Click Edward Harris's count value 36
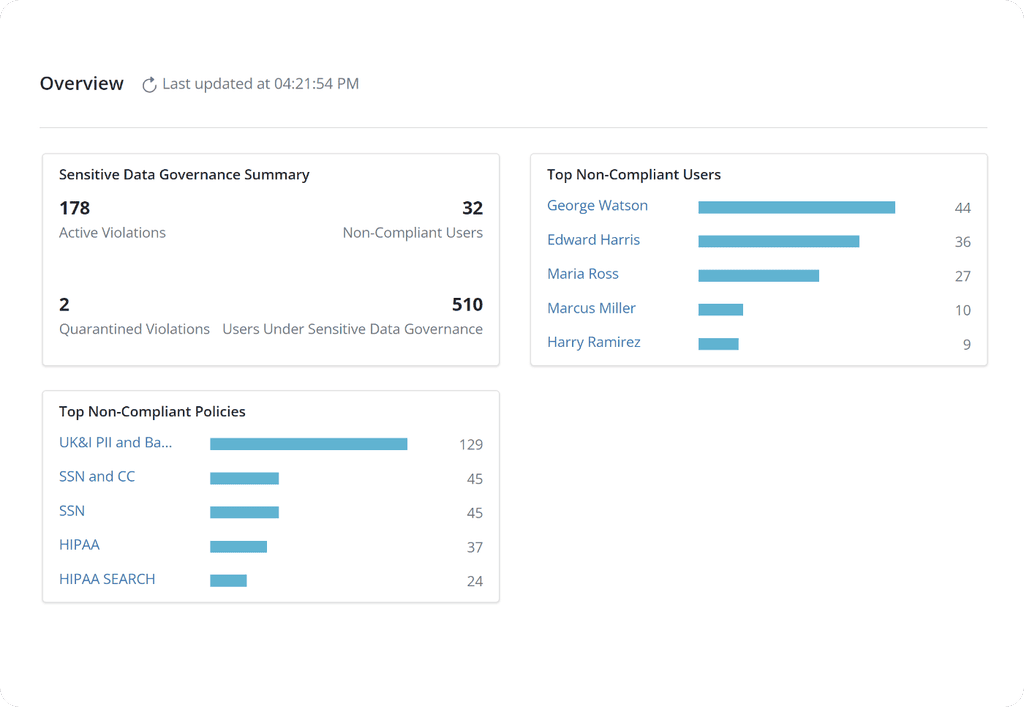The width and height of the screenshot is (1024, 707). tap(962, 241)
